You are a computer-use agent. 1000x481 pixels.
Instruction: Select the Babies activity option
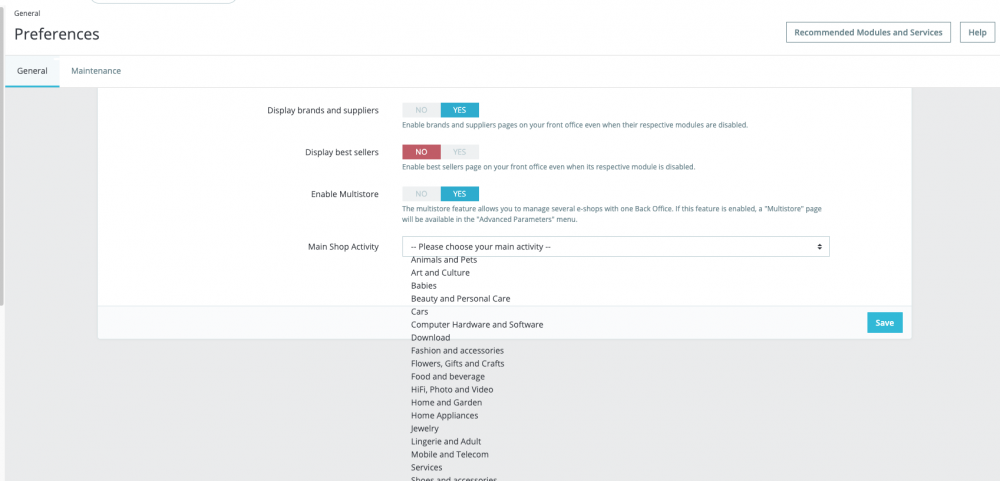coord(423,286)
